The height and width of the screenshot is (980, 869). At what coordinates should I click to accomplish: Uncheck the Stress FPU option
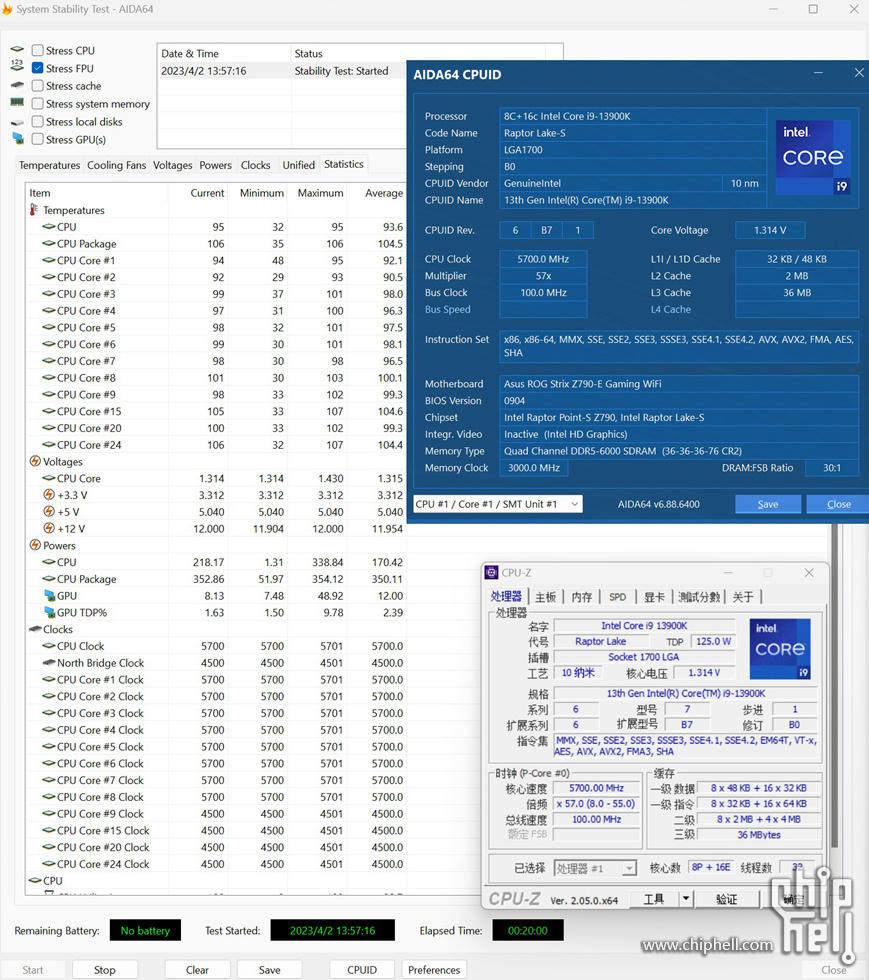(38, 68)
